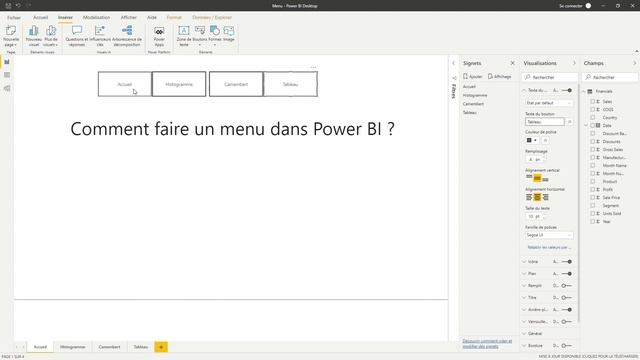640x360 pixels.
Task: Expand the Filtres pane chevron
Action: coord(453,63)
